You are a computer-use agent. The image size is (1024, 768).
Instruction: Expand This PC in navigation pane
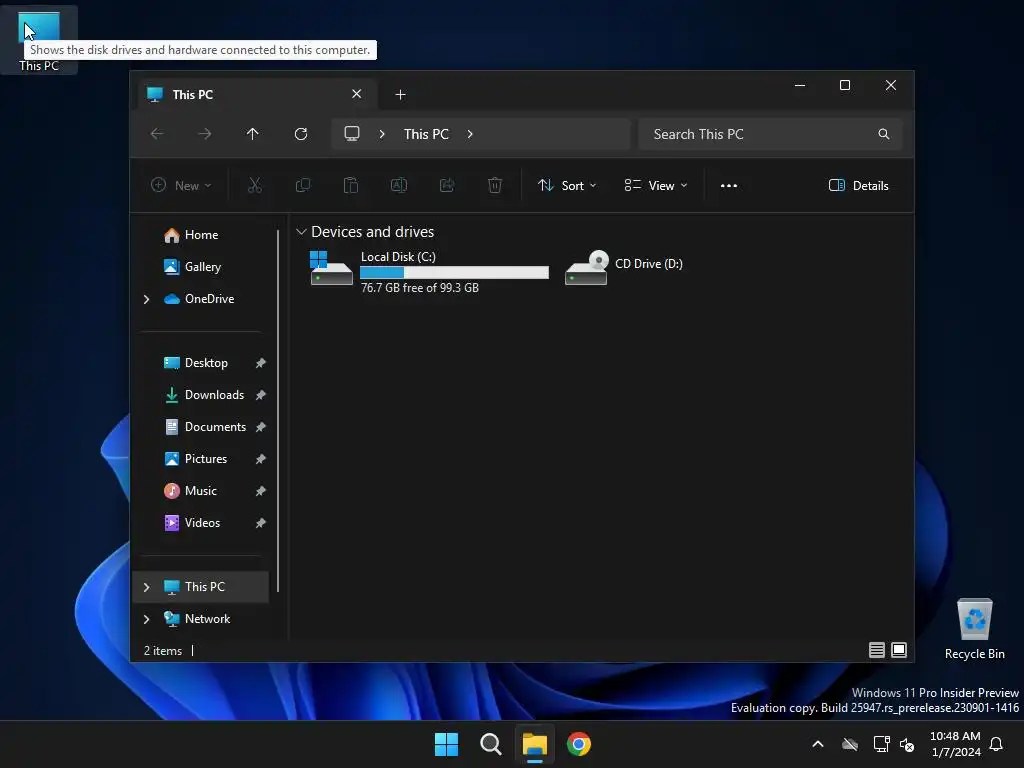(x=146, y=587)
